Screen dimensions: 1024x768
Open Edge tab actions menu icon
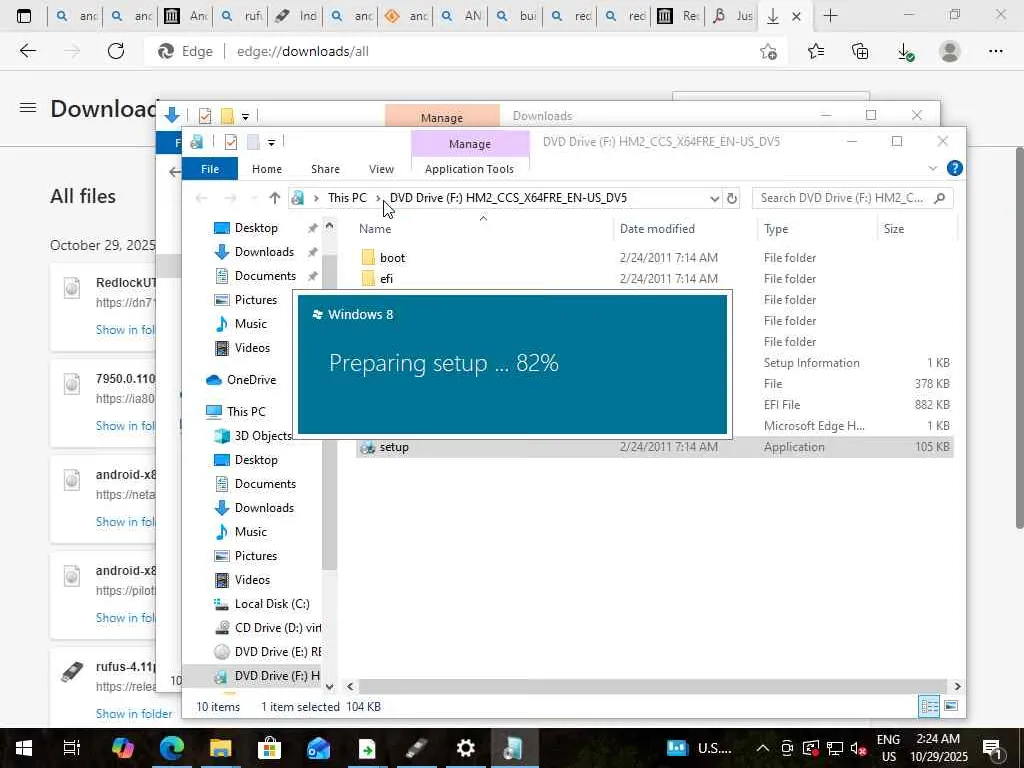pos(24,16)
